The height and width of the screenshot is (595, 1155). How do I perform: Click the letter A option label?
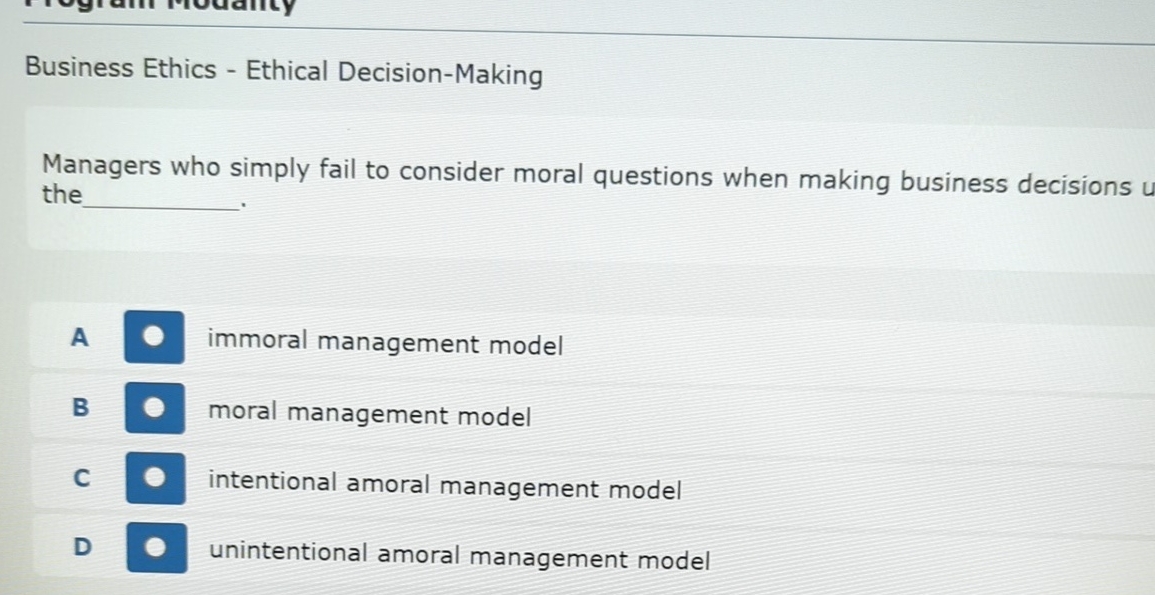80,338
